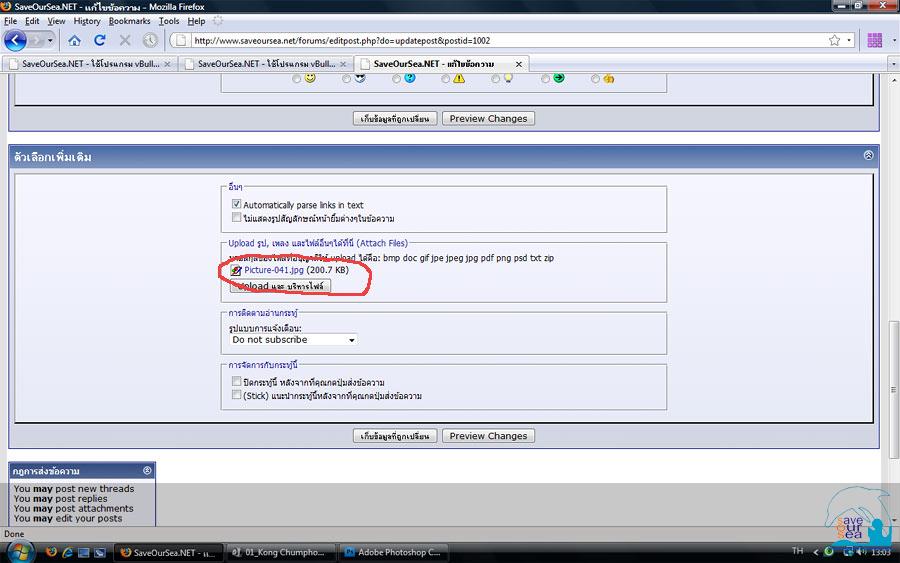Enable the close thread after posting checkbox

coord(236,382)
